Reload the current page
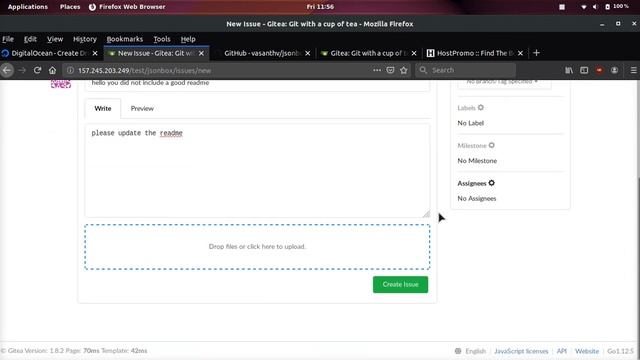 point(37,70)
